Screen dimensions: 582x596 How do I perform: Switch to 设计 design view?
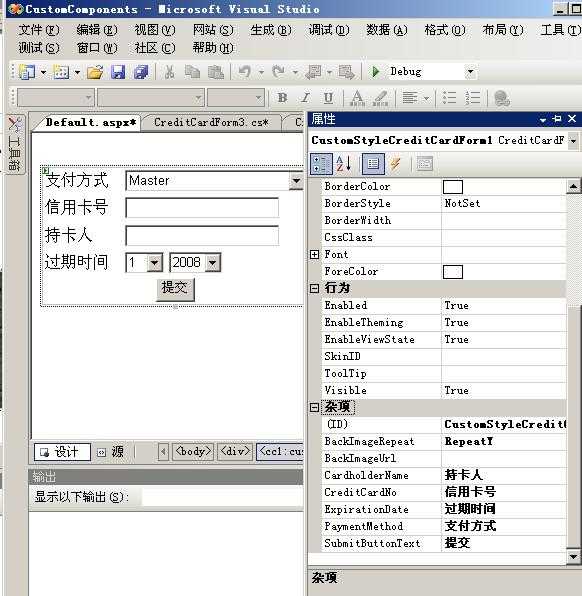[x=62, y=452]
